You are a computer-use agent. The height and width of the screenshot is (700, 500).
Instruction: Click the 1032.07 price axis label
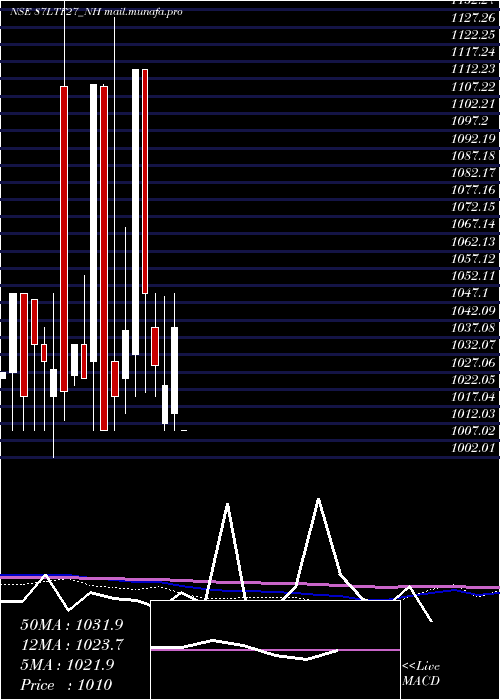tap(473, 345)
